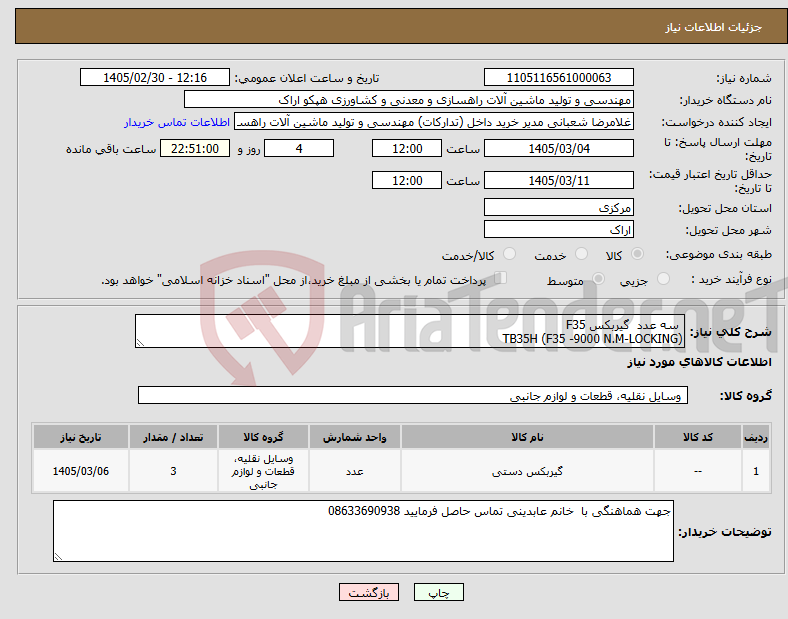Image resolution: width=788 pixels, height=619 pixels.
Task: Open the اطلاعات تماس خریدار link
Action: 177,122
